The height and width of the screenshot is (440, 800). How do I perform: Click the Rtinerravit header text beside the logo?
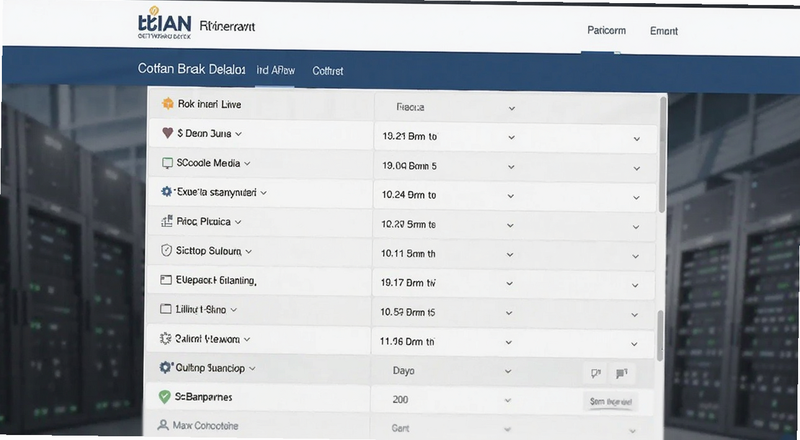pos(228,26)
